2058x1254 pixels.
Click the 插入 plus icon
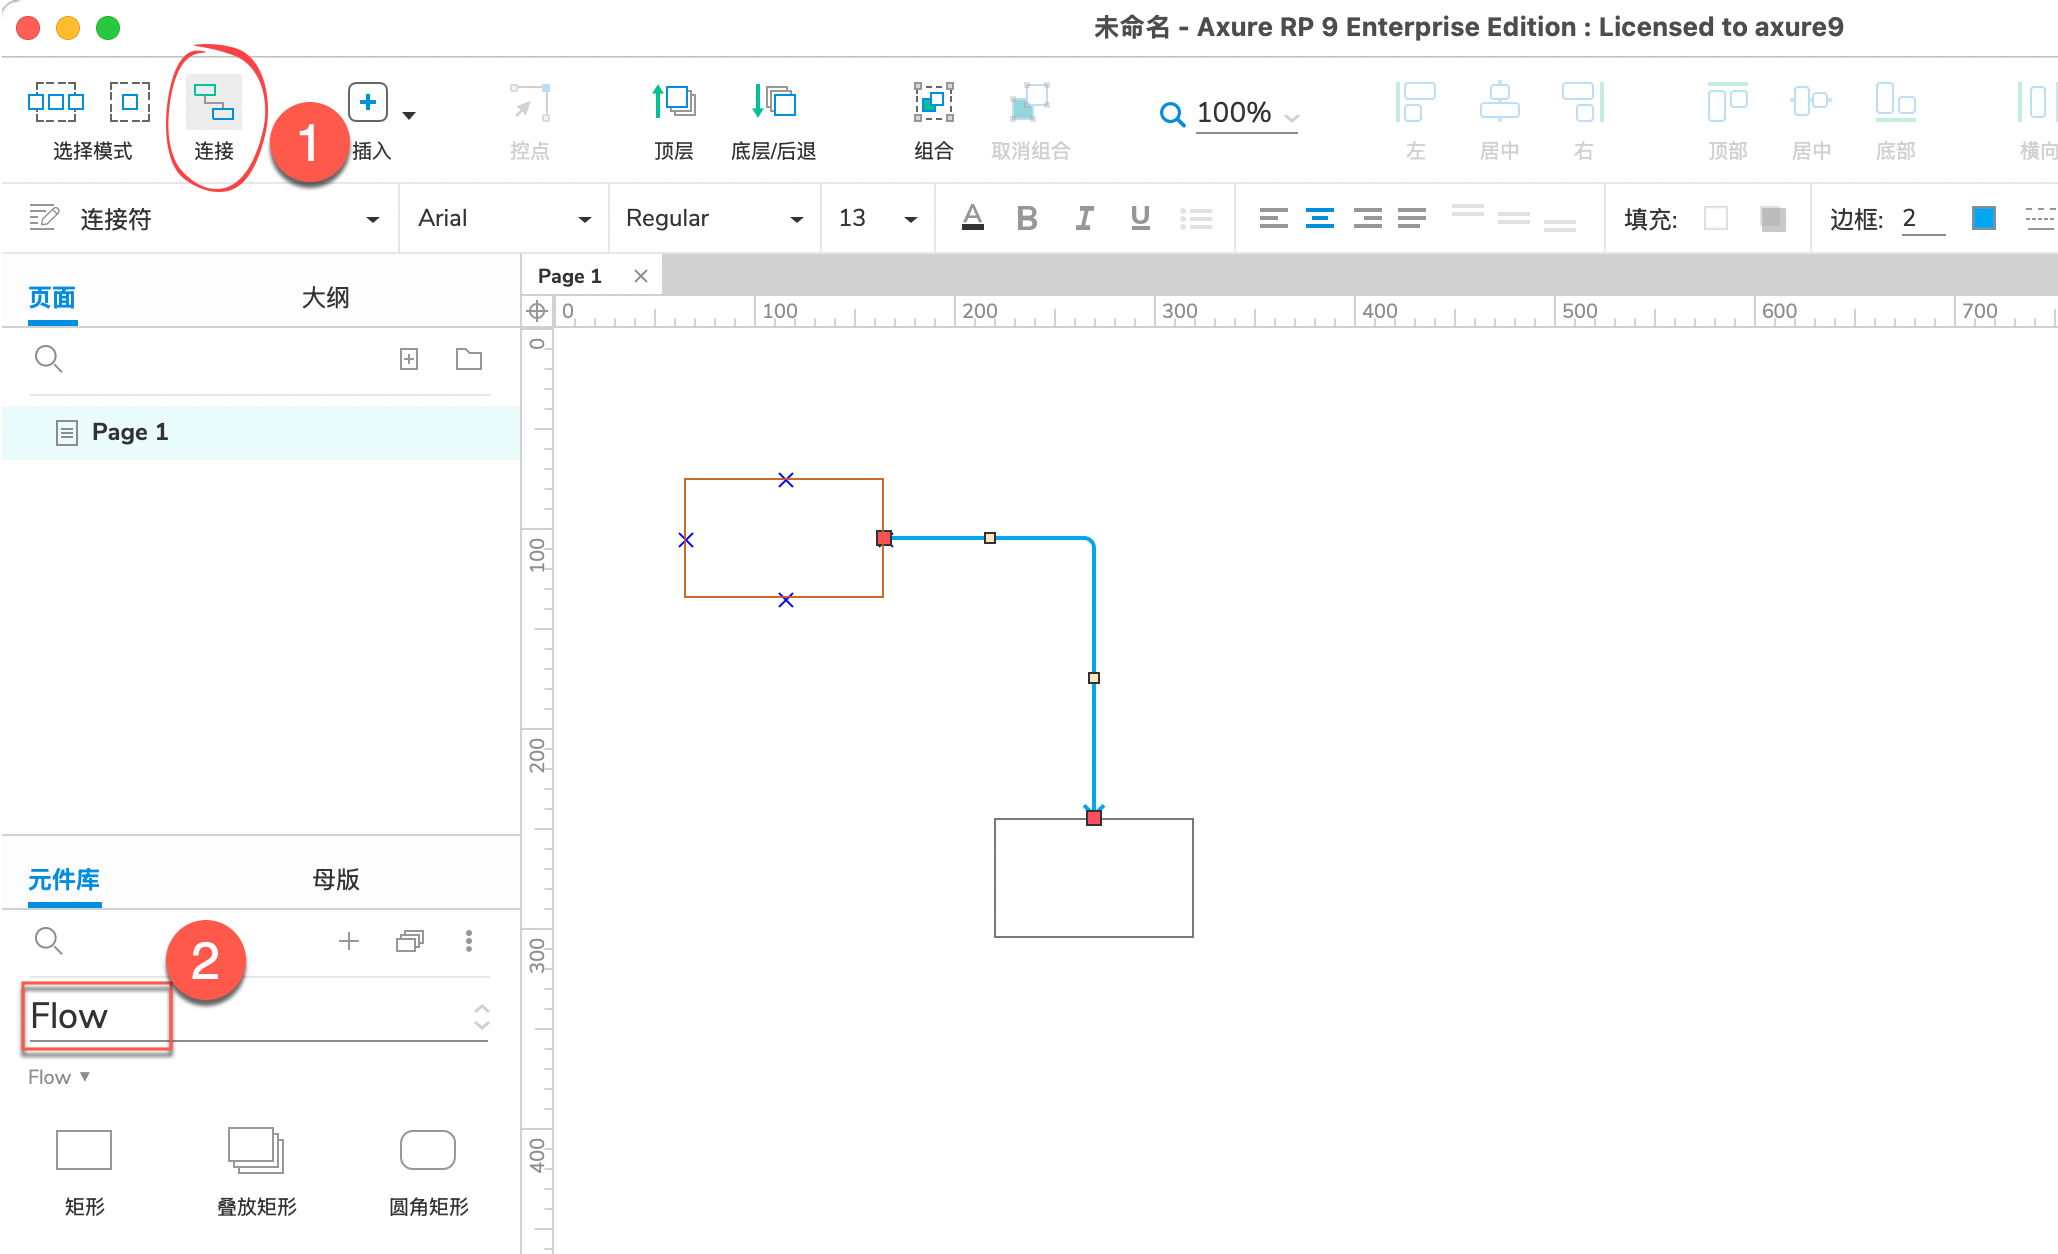tap(368, 102)
